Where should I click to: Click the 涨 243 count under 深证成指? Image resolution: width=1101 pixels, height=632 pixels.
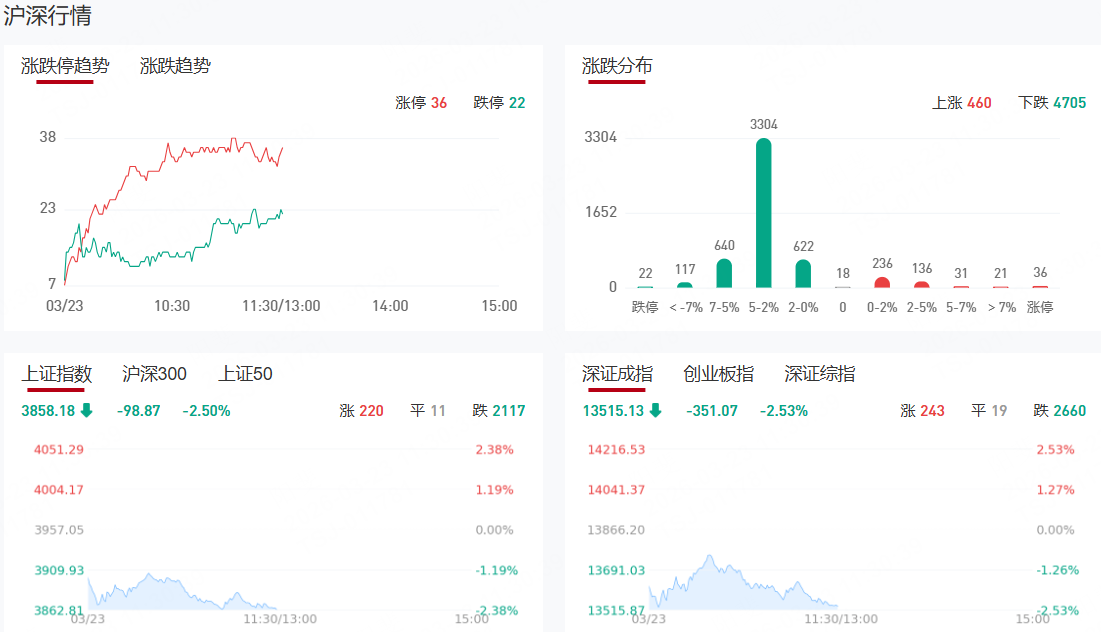(x=922, y=410)
